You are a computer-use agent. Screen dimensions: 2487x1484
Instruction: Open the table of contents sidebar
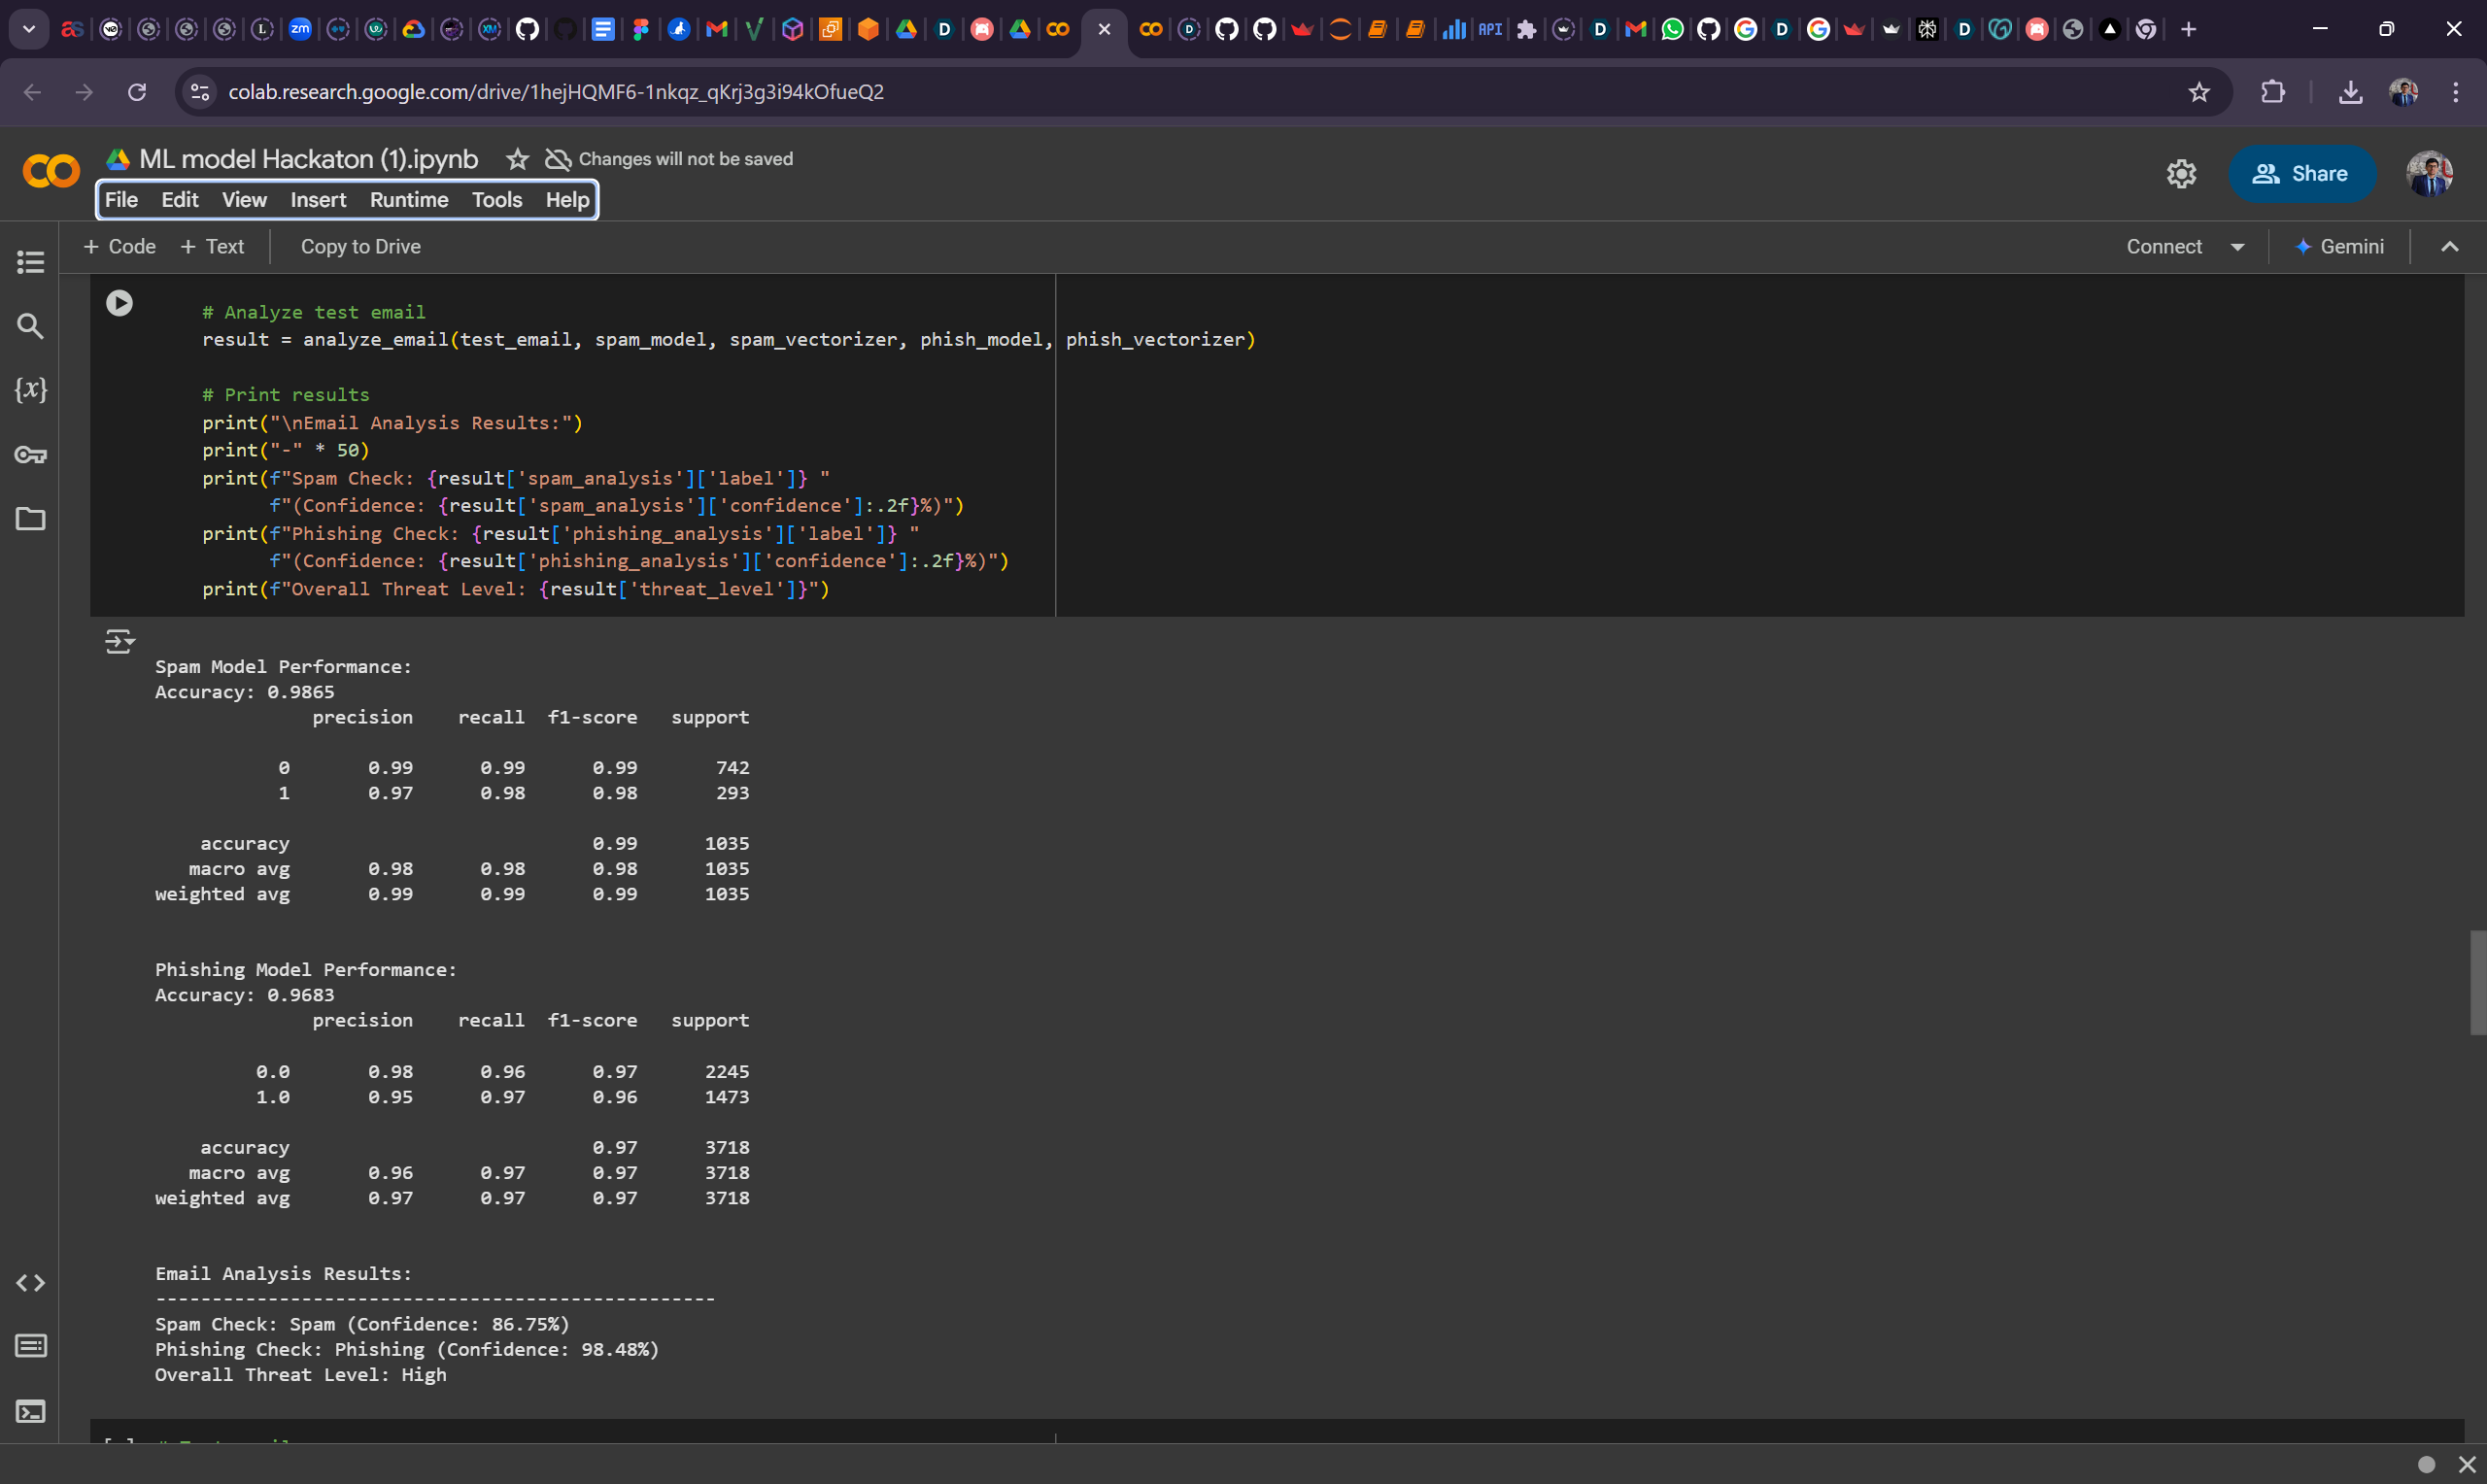tap(30, 262)
